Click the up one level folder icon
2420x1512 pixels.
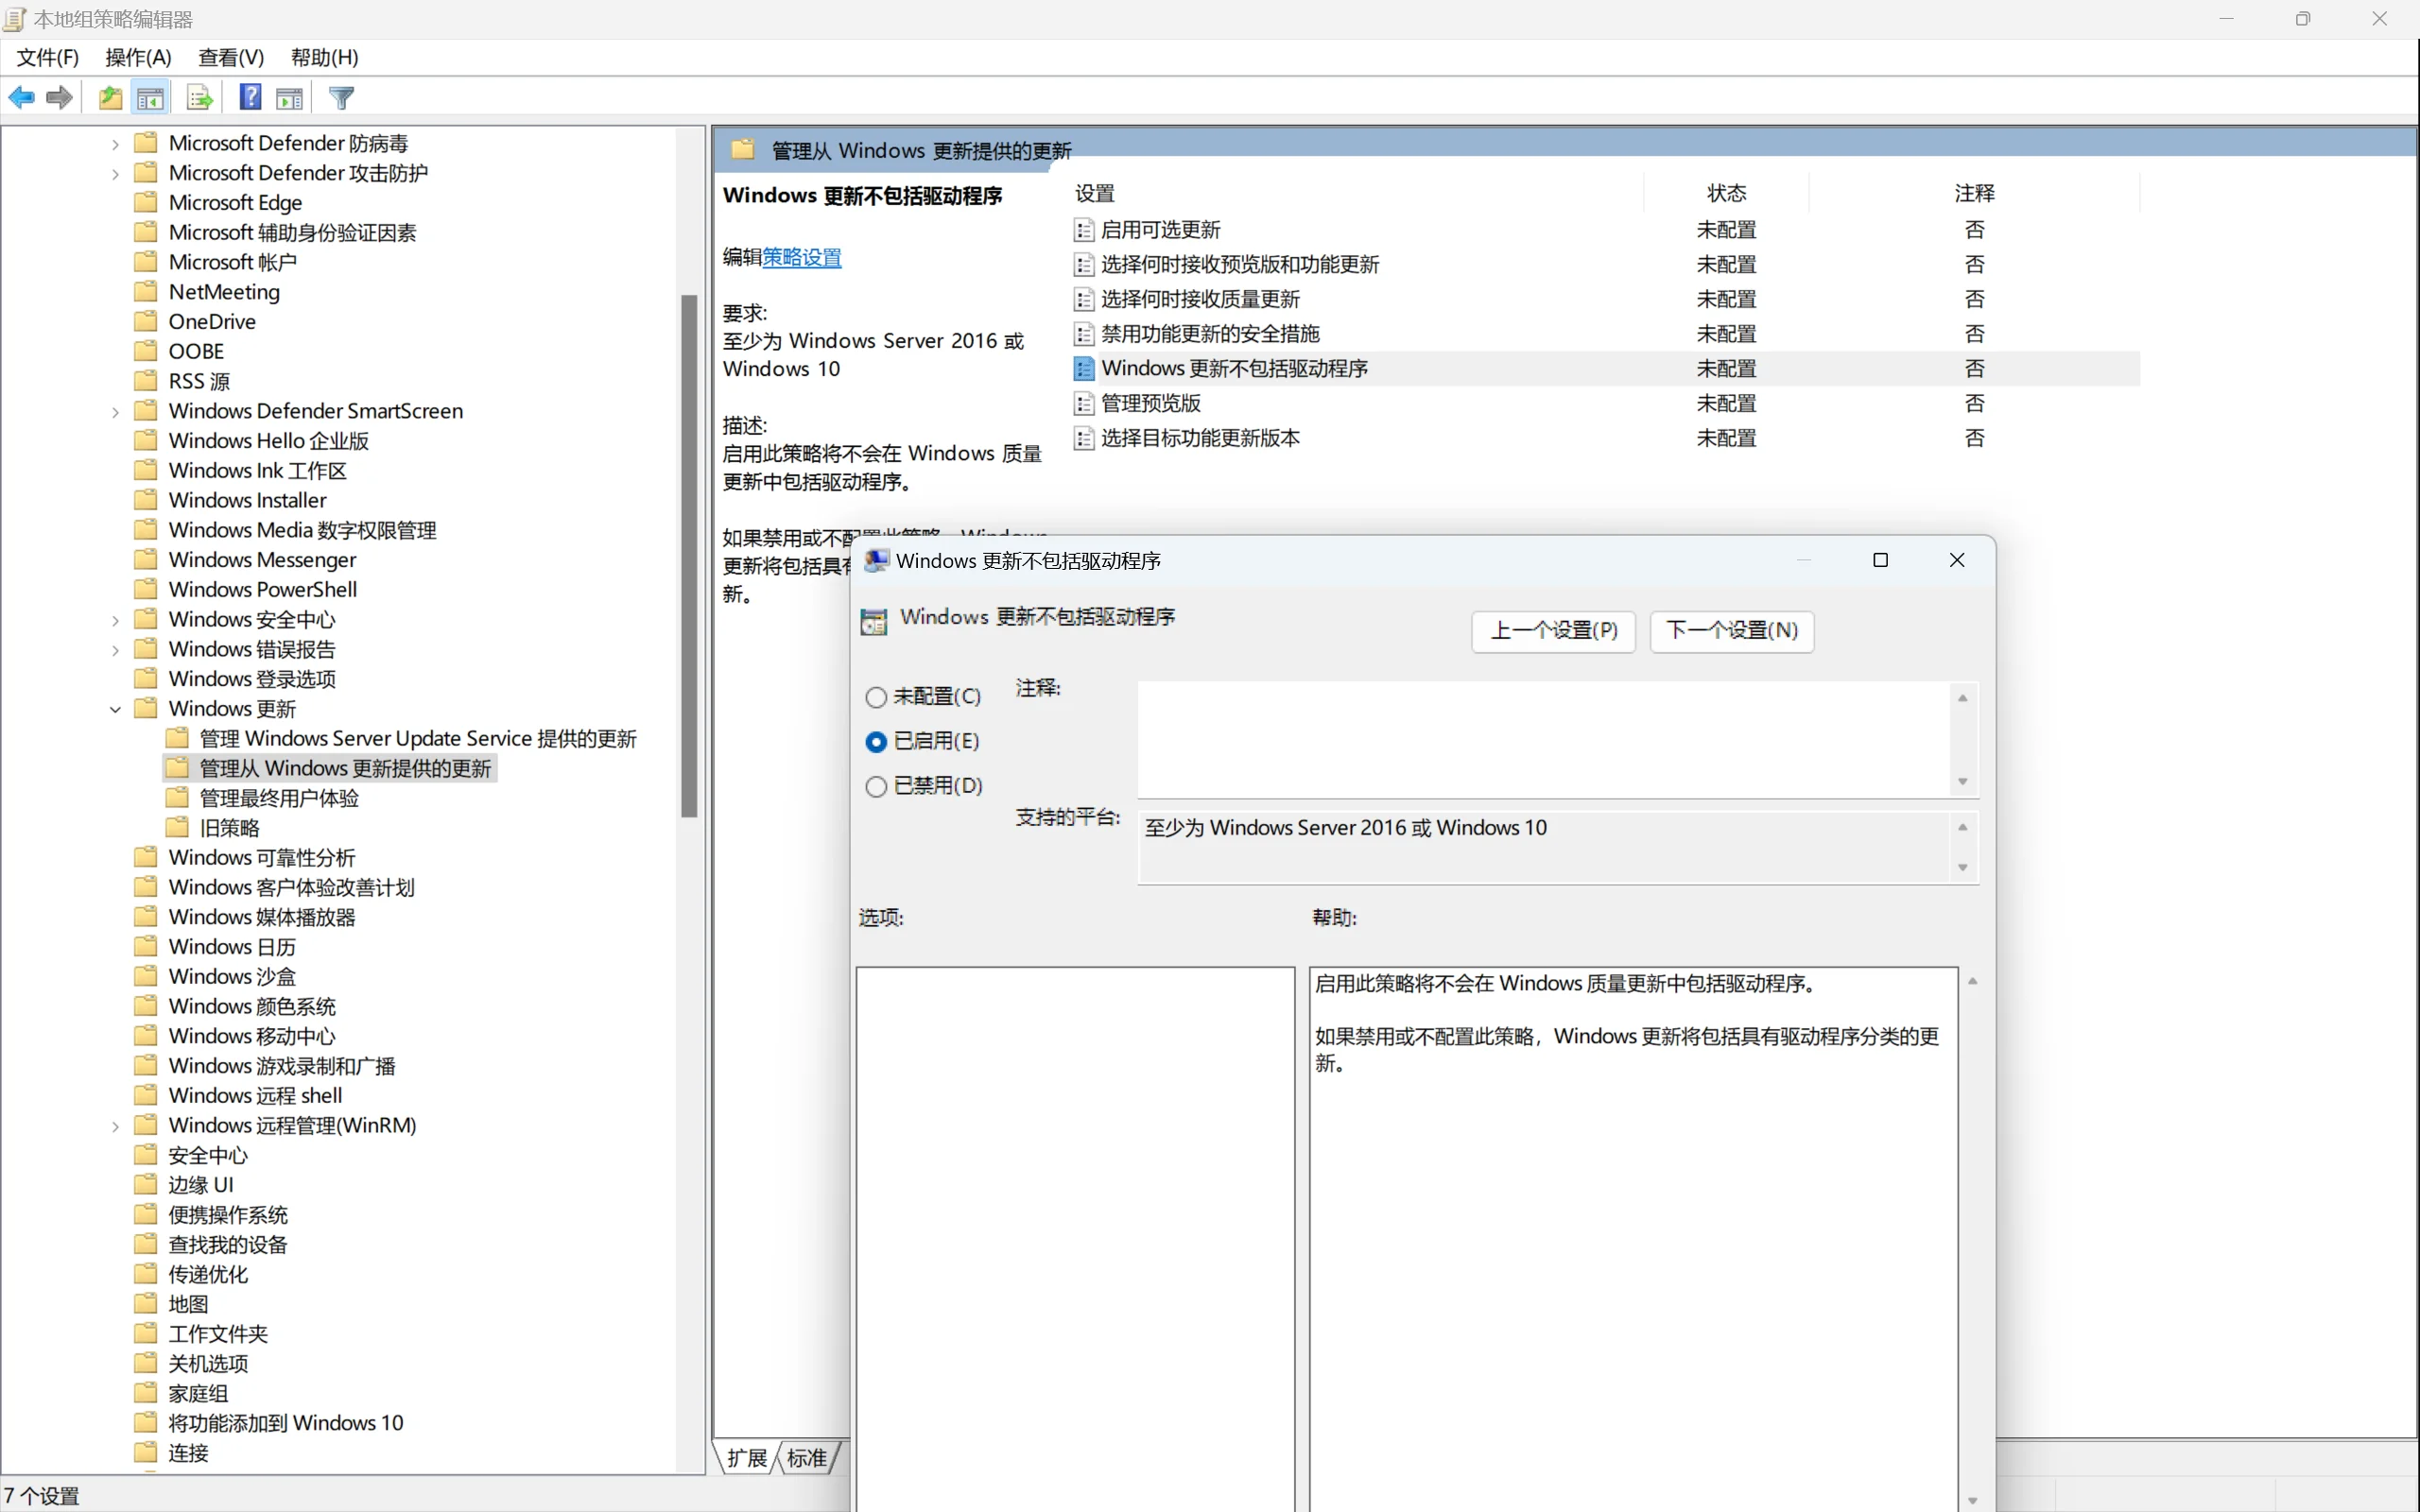pos(110,98)
